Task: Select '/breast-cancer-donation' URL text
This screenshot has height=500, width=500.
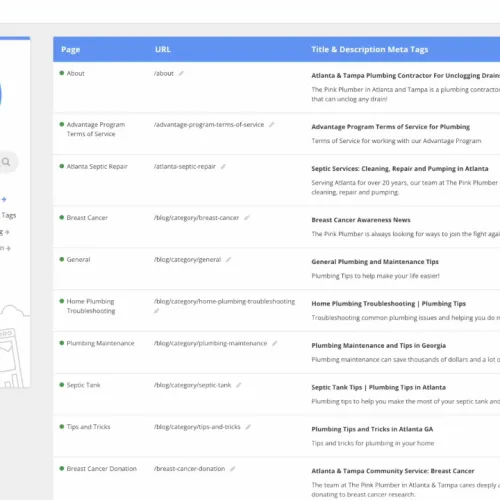Action: click(189, 469)
